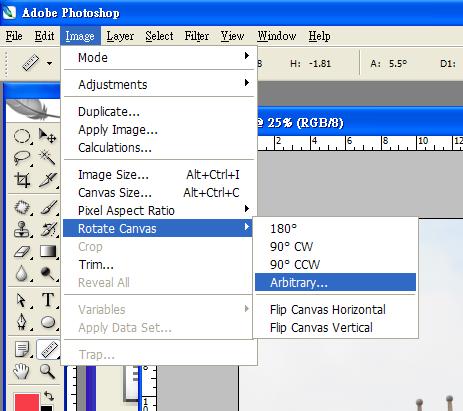Click the horizontal ruler at mark 4
The width and height of the screenshot is (463, 411).
tap(313, 143)
